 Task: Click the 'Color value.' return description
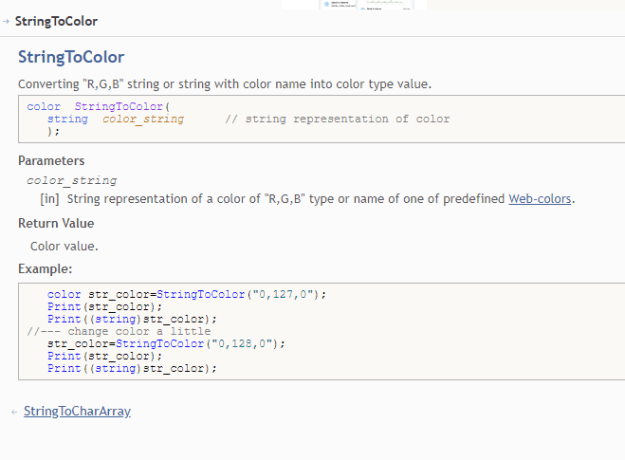click(x=64, y=246)
